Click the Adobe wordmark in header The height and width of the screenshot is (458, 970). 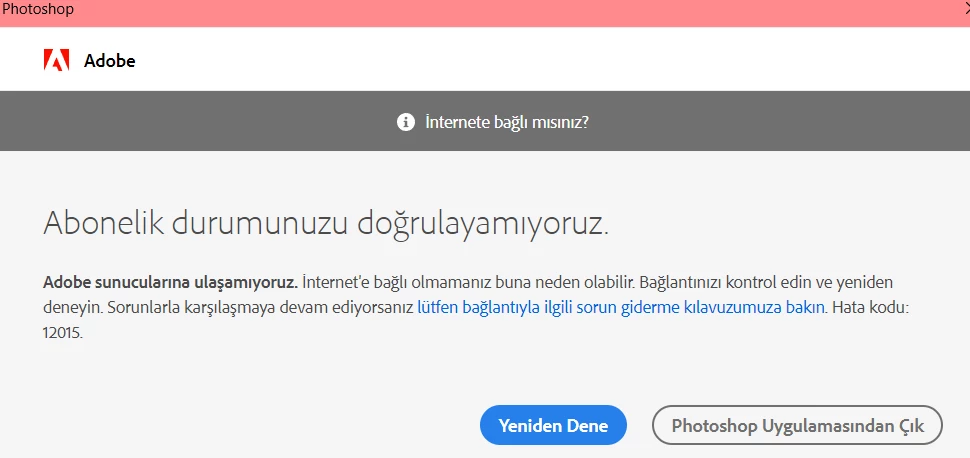point(109,61)
